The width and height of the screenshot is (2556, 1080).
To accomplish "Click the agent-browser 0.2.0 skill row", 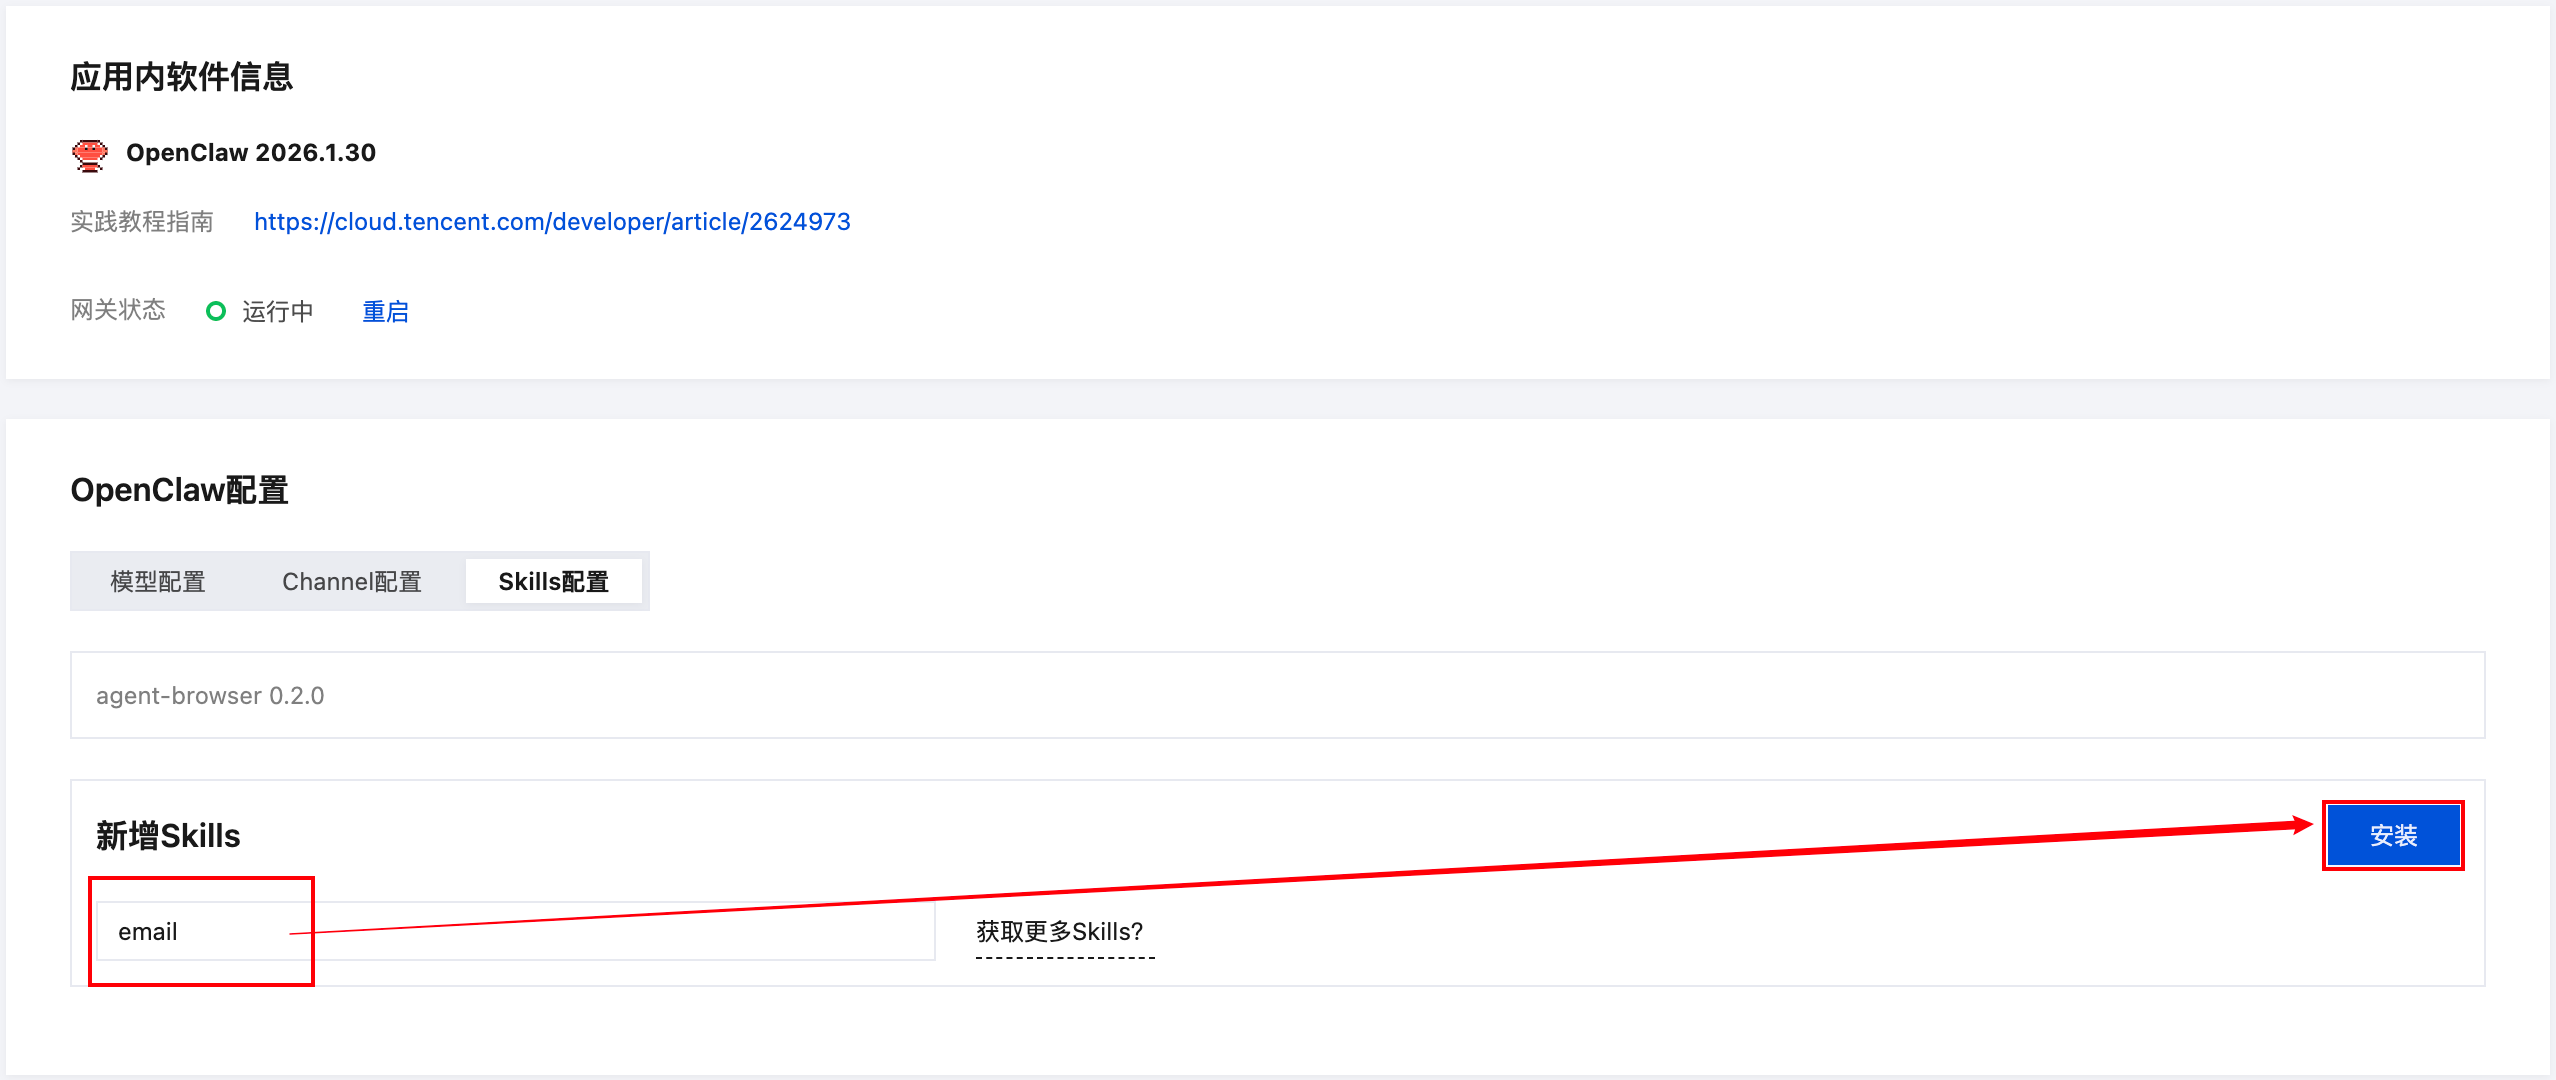I will (210, 696).
